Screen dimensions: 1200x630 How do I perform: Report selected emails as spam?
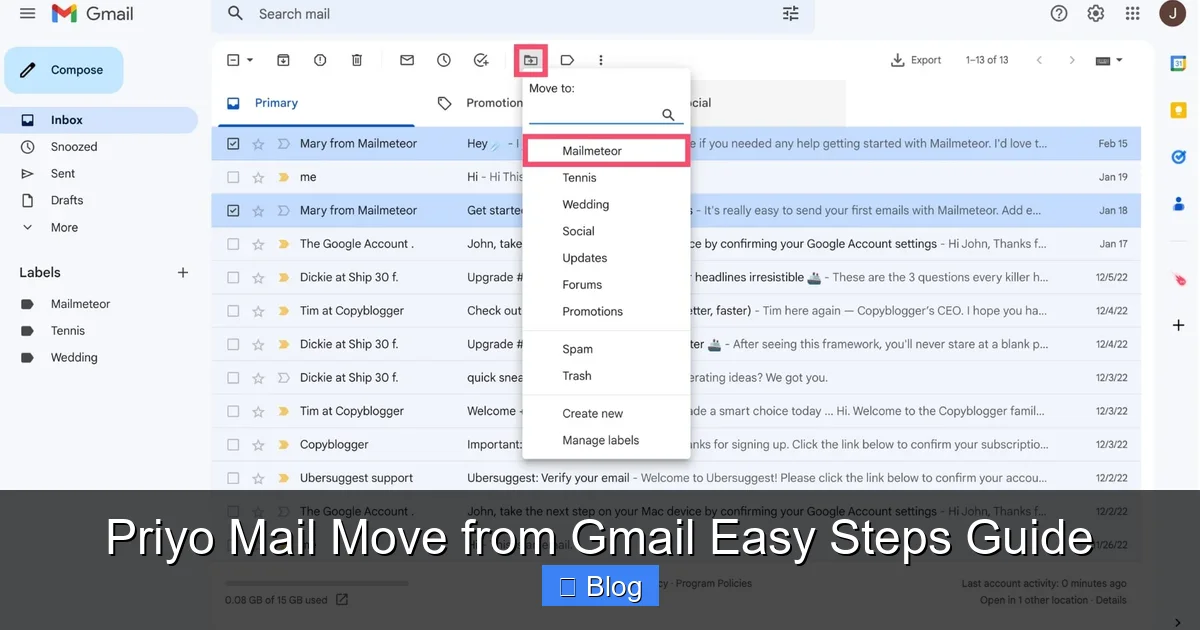320,60
